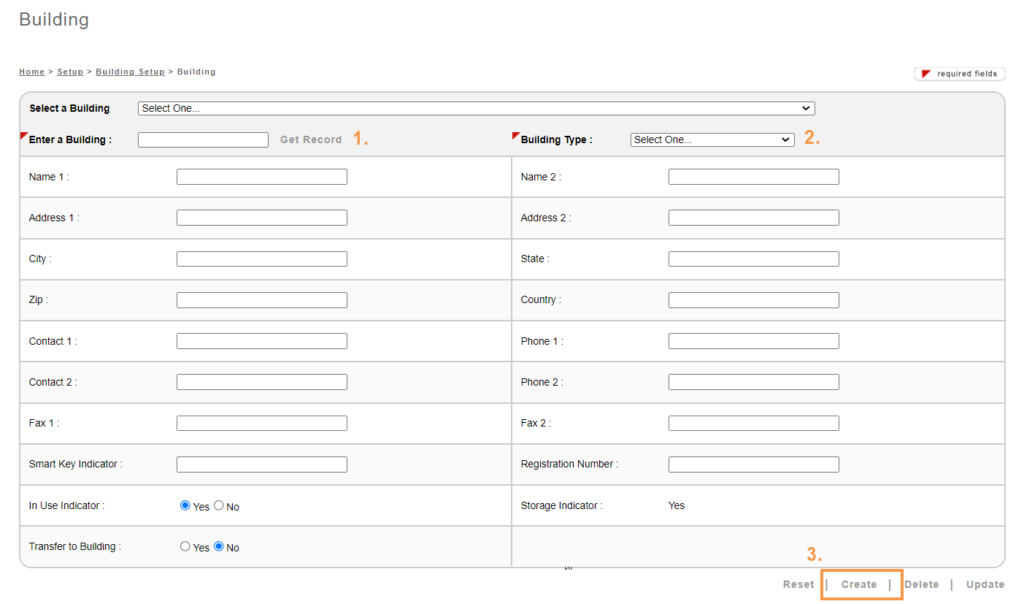Focus the Country input field
This screenshot has height=604, width=1024.
(754, 300)
